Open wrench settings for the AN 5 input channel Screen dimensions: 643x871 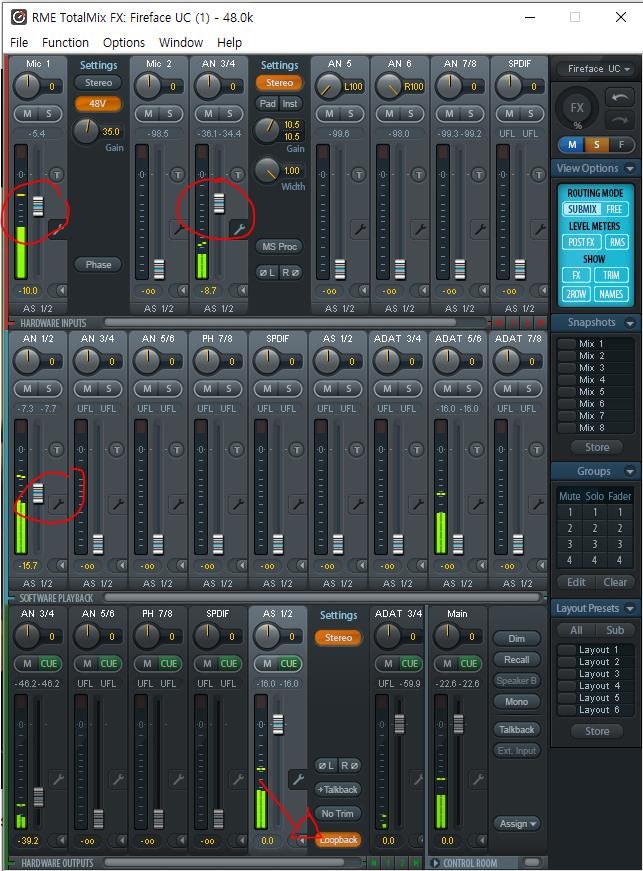(359, 229)
